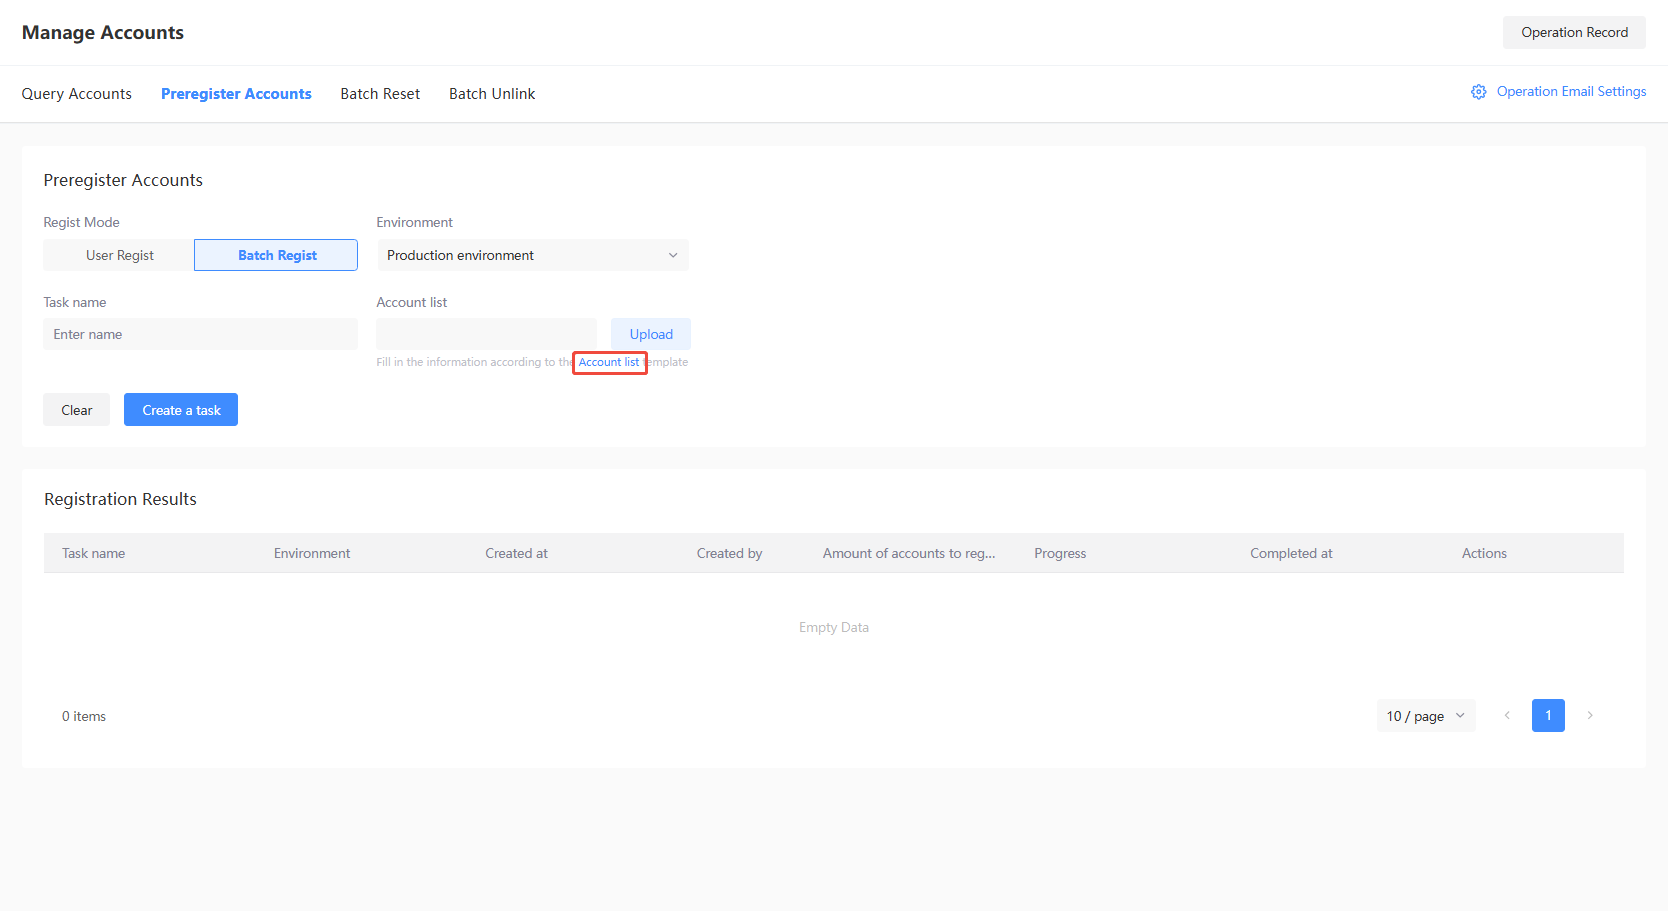Open Operation Email Settings link
Viewport: 1668px width, 911px height.
[x=1571, y=91]
